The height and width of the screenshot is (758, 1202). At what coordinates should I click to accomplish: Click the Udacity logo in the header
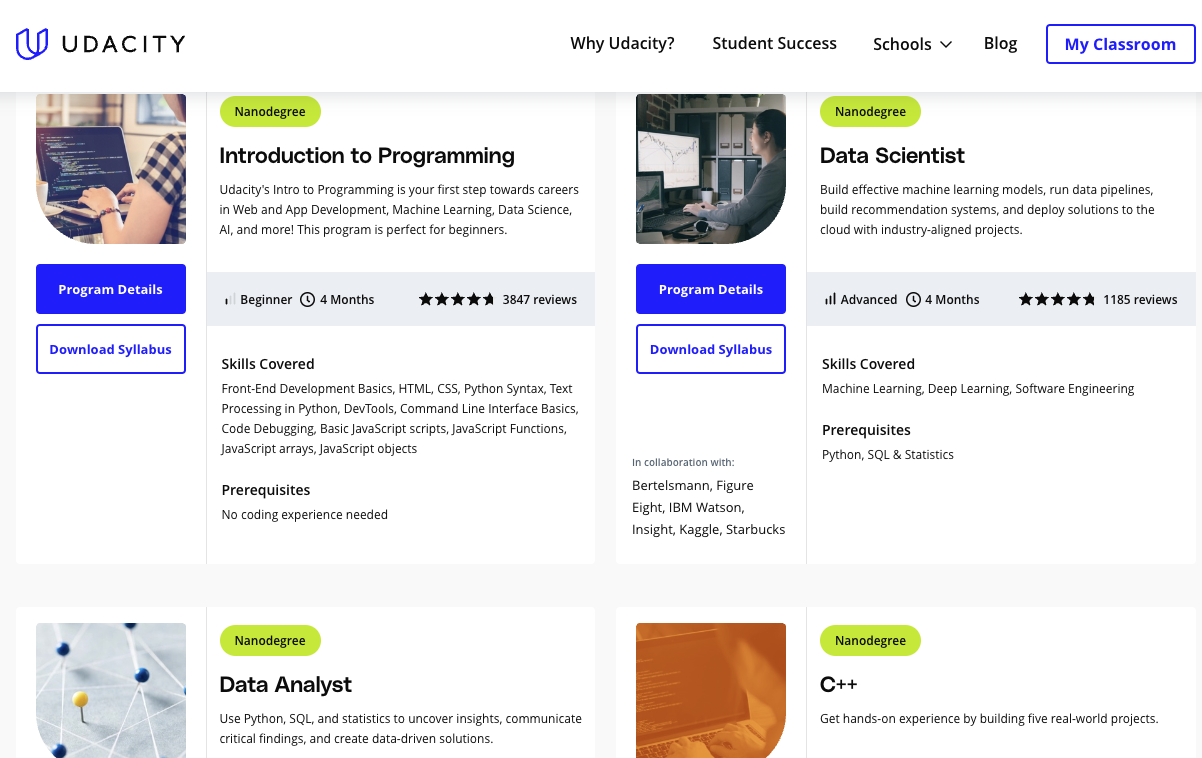(x=99, y=43)
